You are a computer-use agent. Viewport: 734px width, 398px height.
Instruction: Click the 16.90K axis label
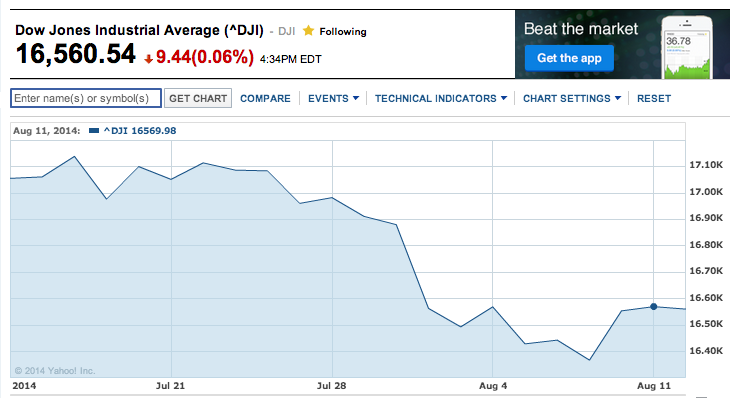[706, 218]
